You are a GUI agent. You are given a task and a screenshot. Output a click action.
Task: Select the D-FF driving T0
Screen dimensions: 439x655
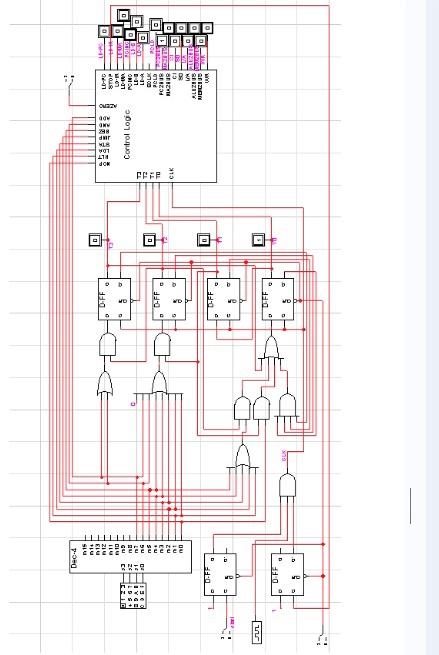278,299
